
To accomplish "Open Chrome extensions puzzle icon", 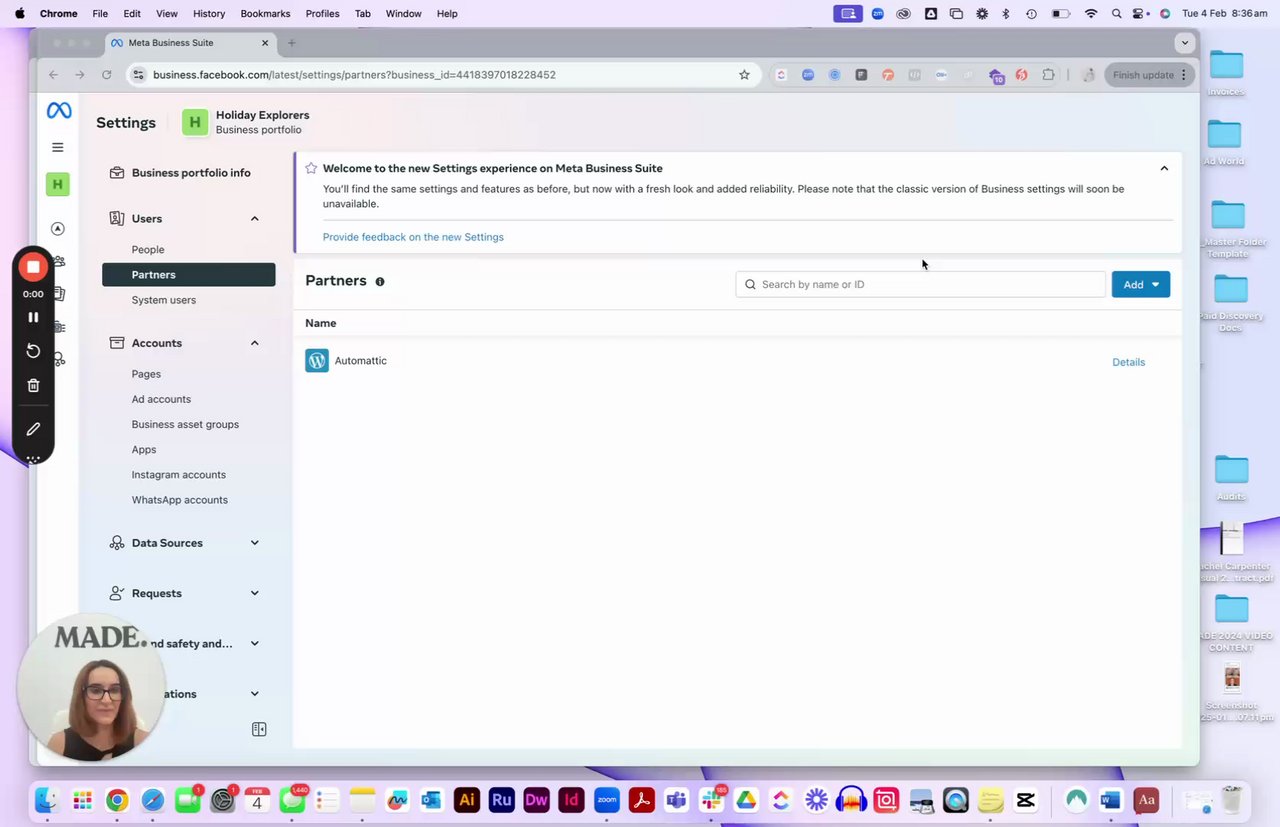I will coord(1048,74).
